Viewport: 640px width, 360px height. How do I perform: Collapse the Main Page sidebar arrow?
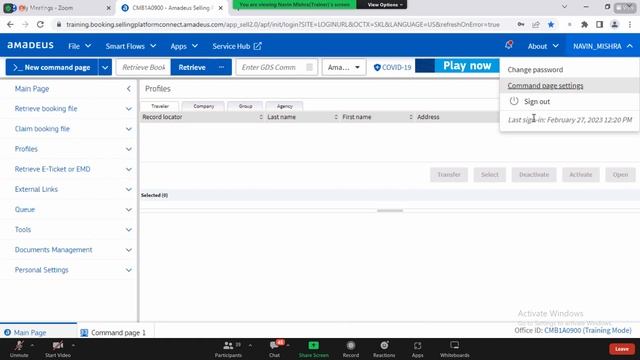coord(129,89)
